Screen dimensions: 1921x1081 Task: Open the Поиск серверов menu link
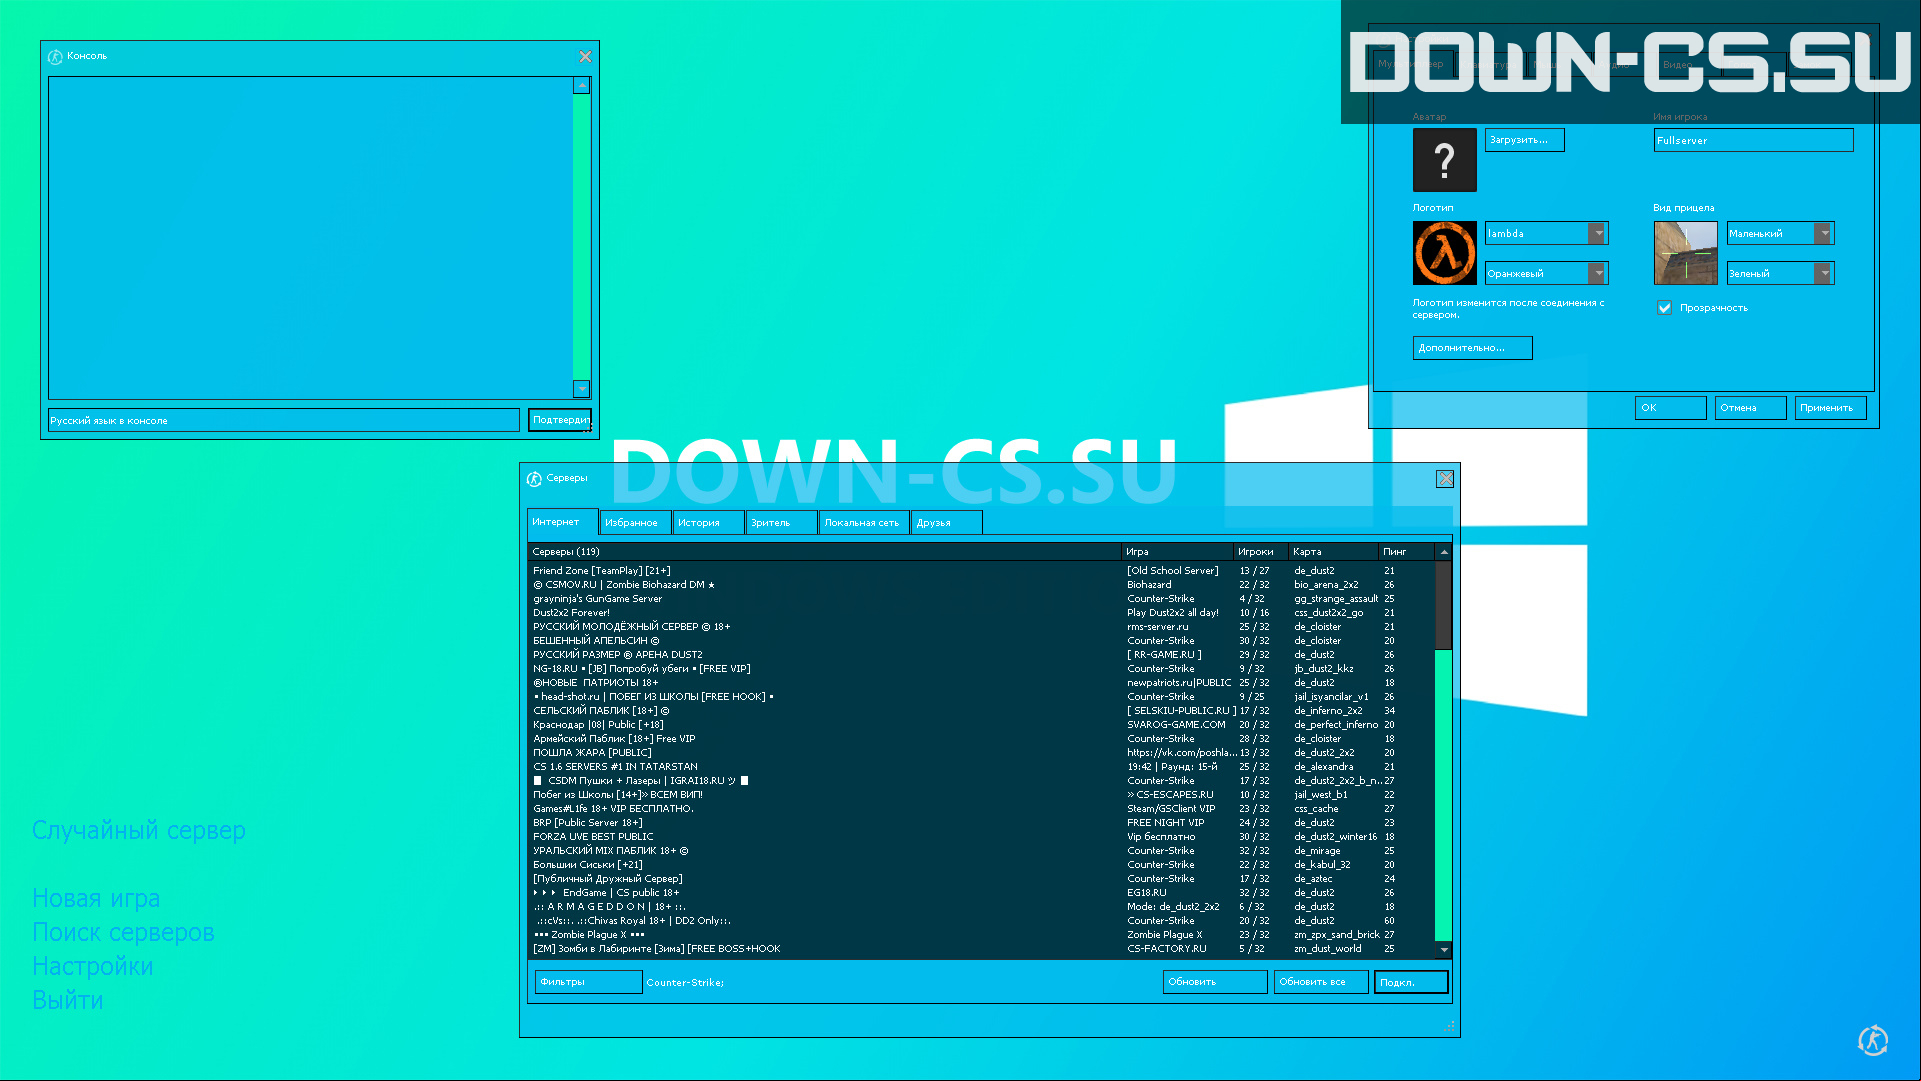pyautogui.click(x=123, y=932)
